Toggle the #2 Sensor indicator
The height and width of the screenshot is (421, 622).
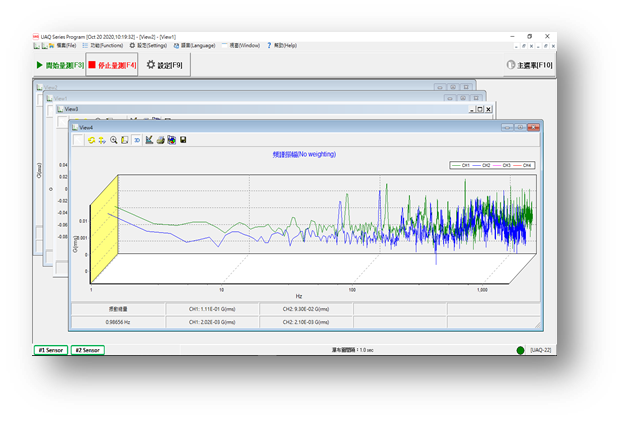tap(87, 350)
